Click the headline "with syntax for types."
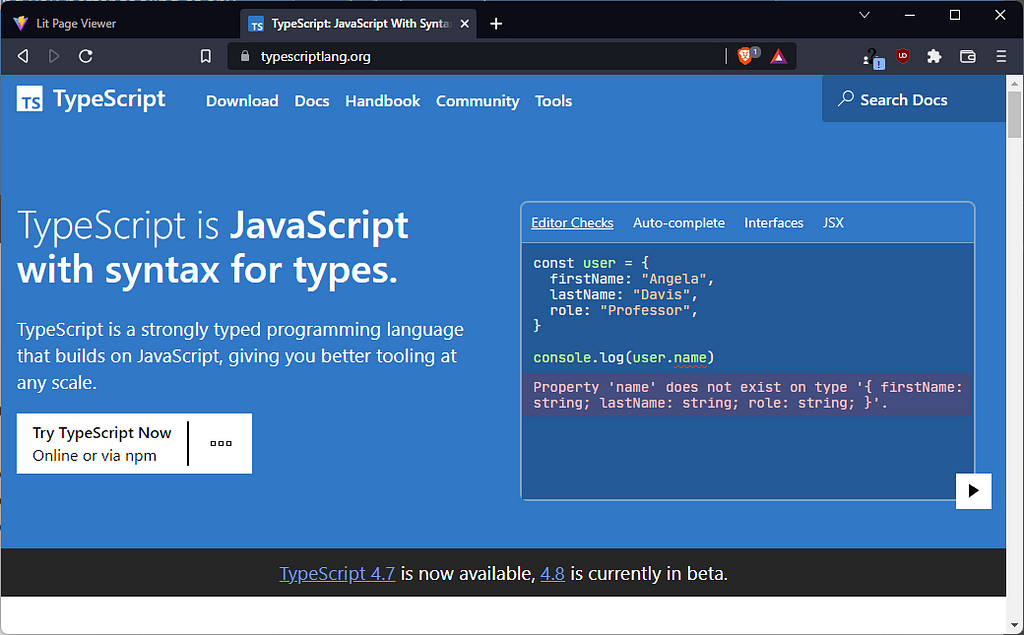Viewport: 1024px width, 635px height. click(207, 269)
